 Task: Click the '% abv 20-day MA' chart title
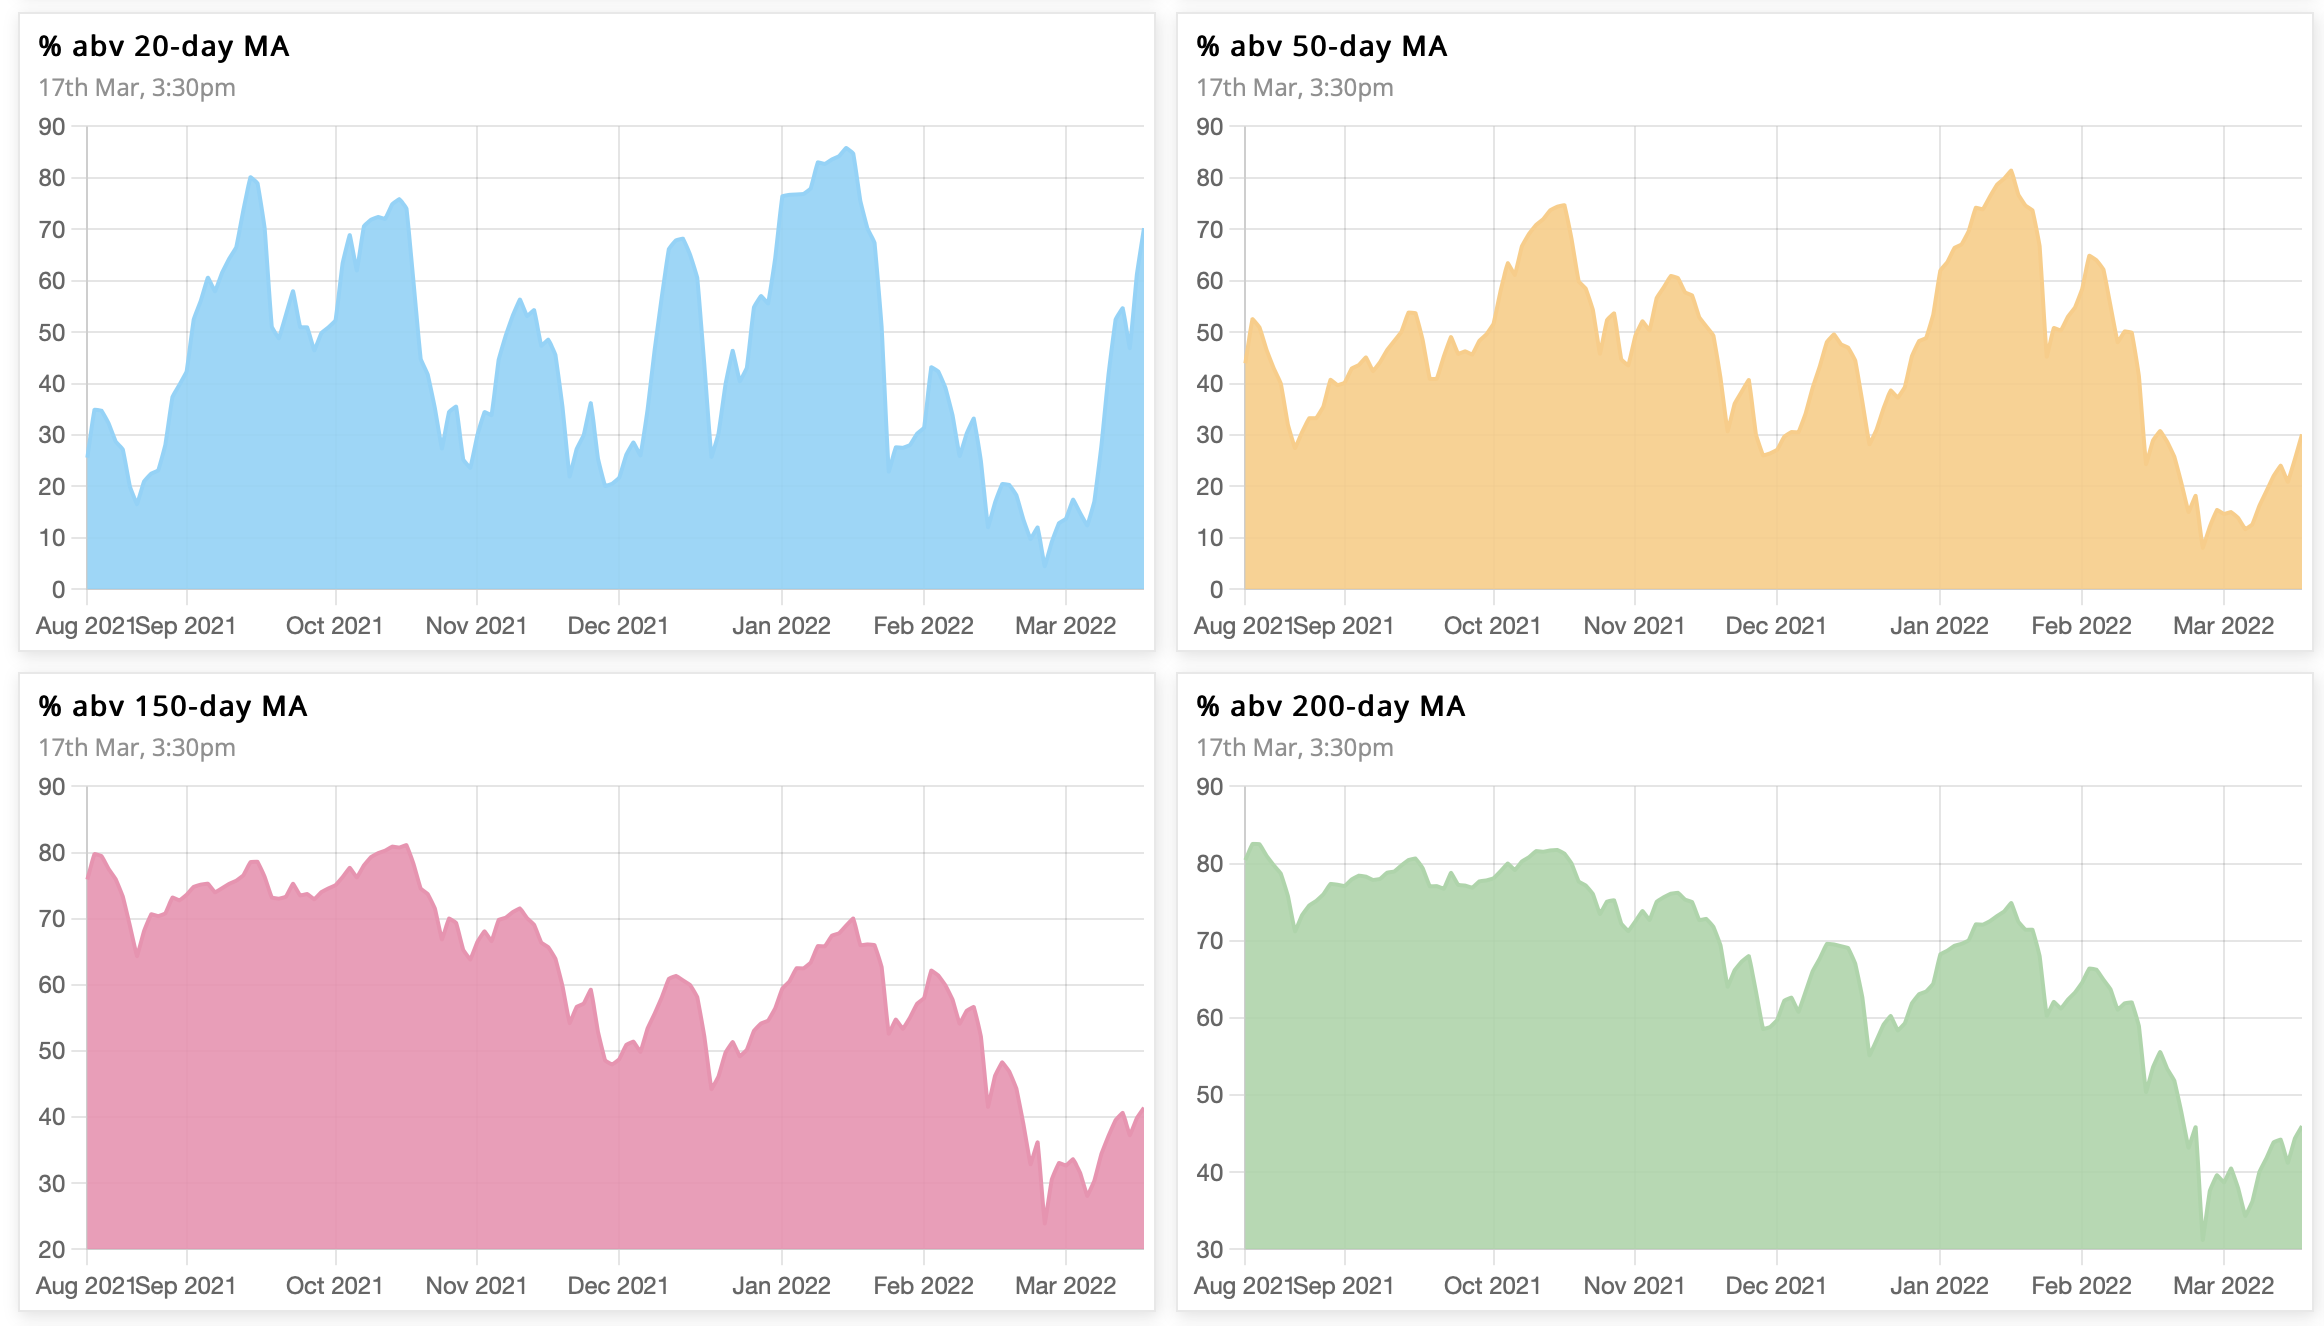(x=164, y=47)
